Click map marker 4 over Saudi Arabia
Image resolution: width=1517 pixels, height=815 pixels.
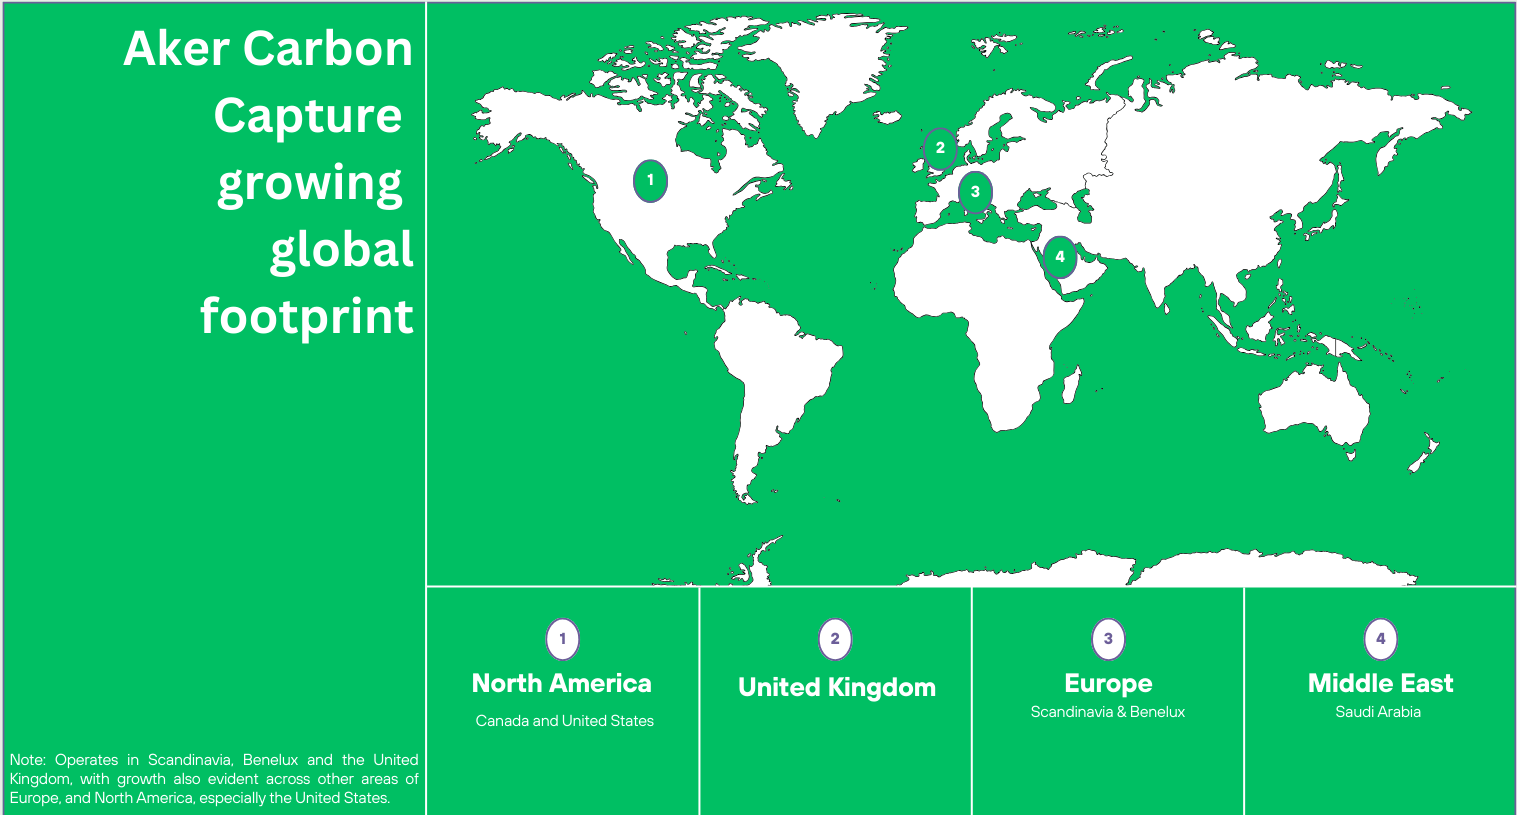[1060, 257]
